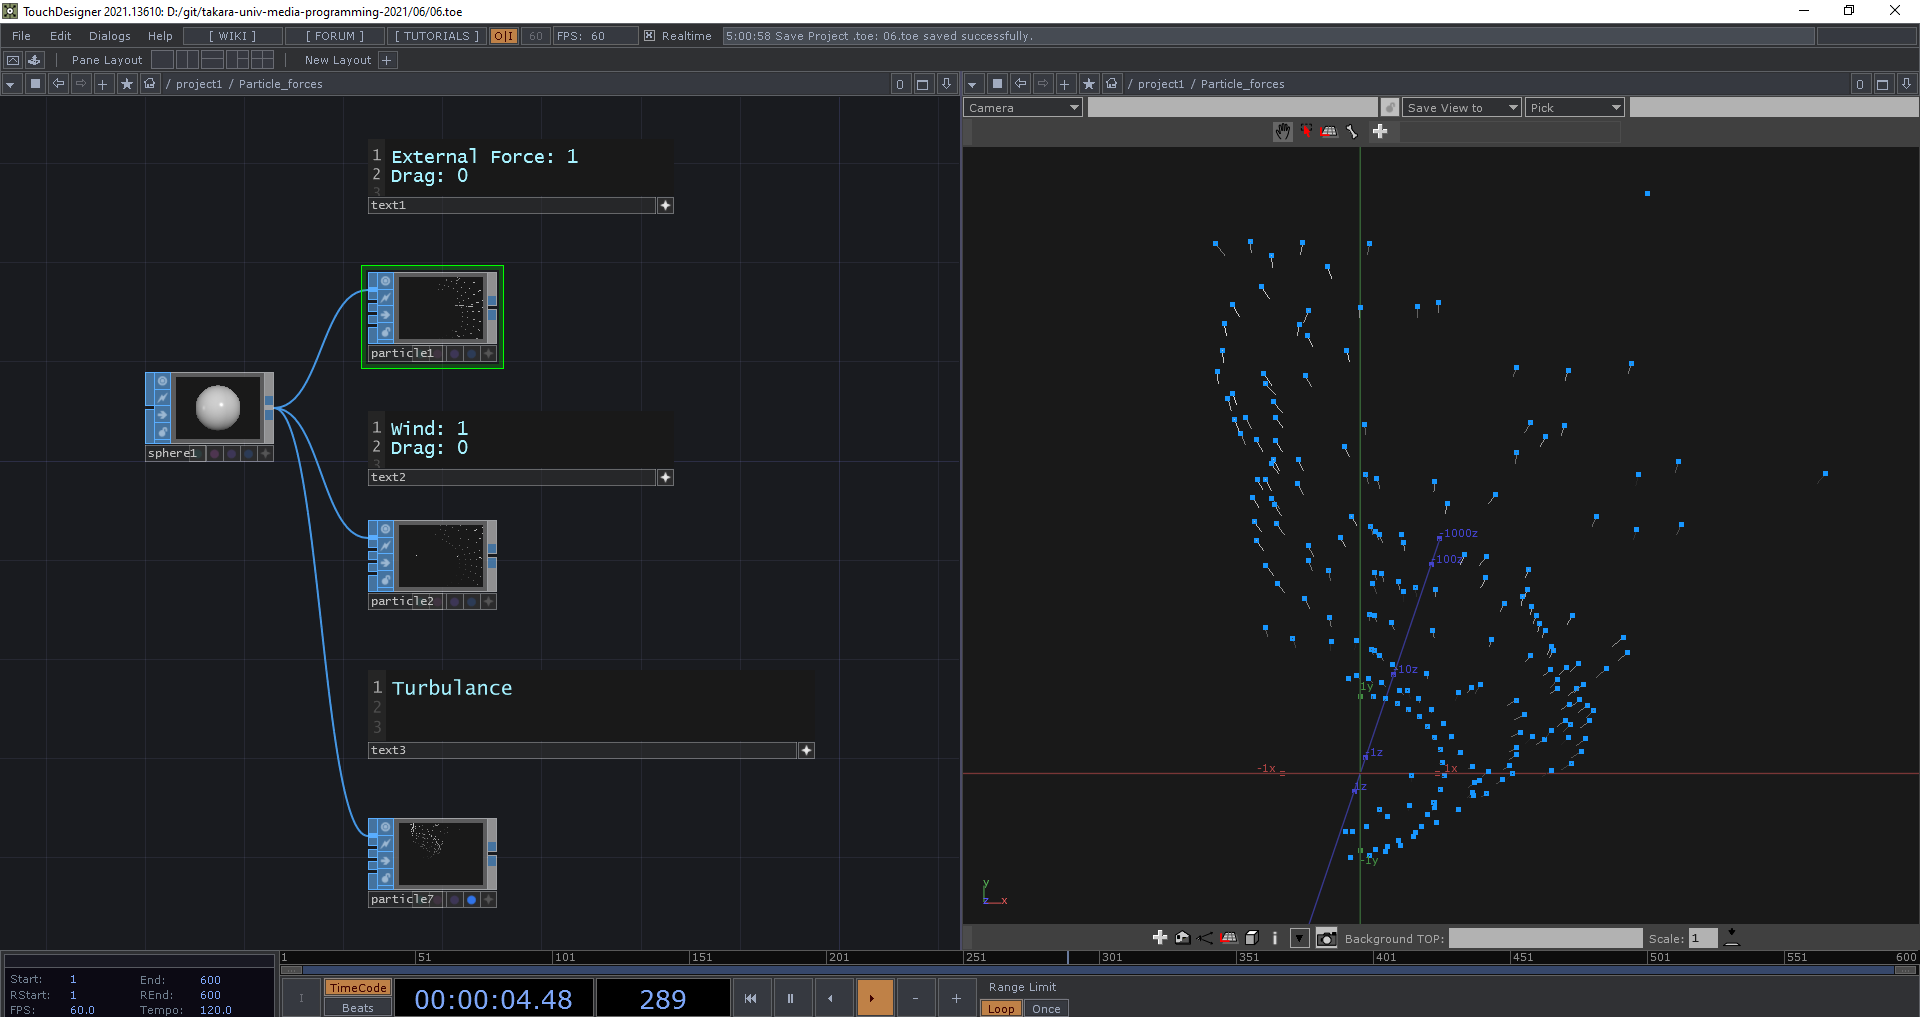1920x1017 pixels.
Task: Expand the Save View to dropdown
Action: (1460, 108)
